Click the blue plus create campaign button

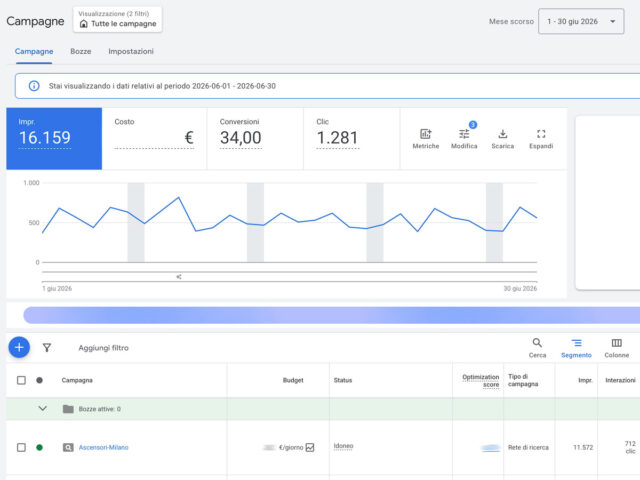19,347
